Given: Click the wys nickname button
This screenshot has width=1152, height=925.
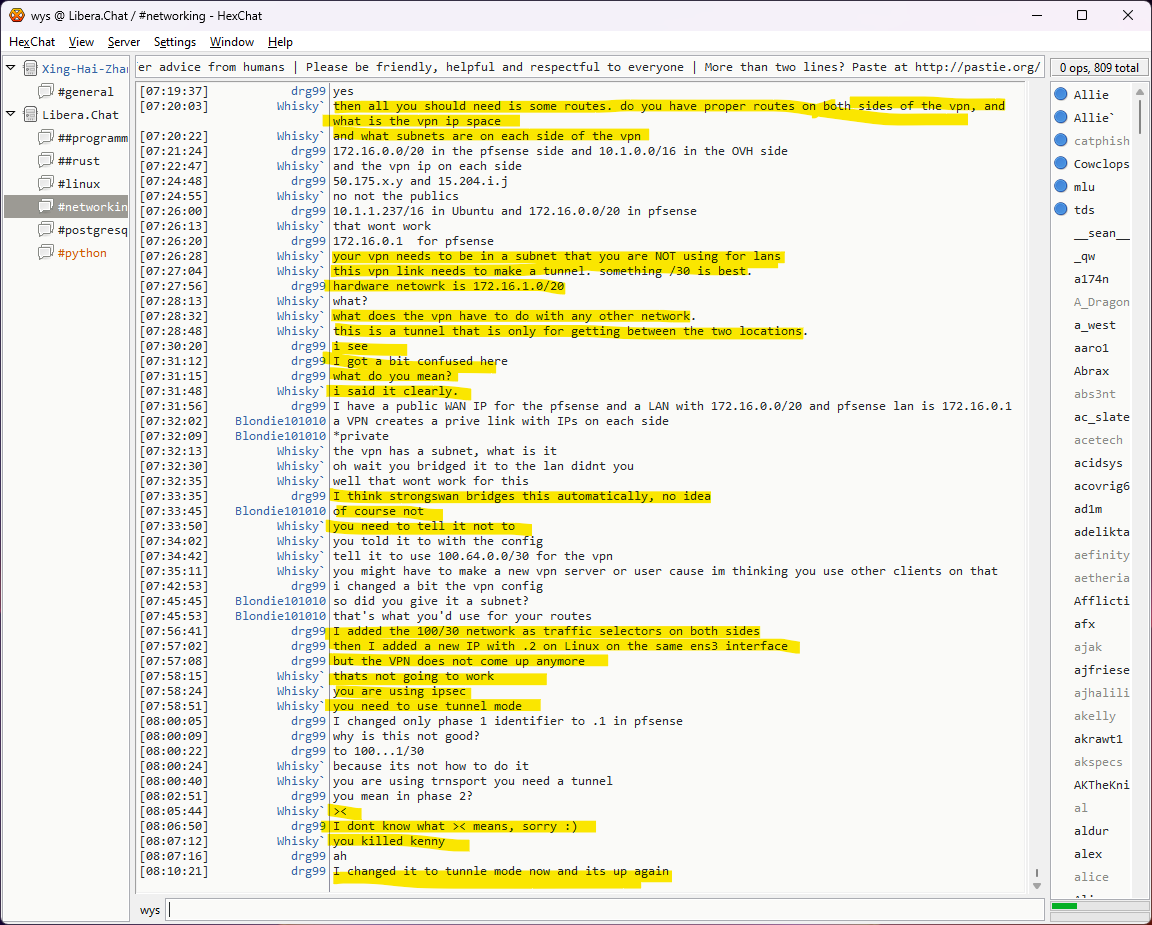Looking at the screenshot, I should pyautogui.click(x=150, y=910).
